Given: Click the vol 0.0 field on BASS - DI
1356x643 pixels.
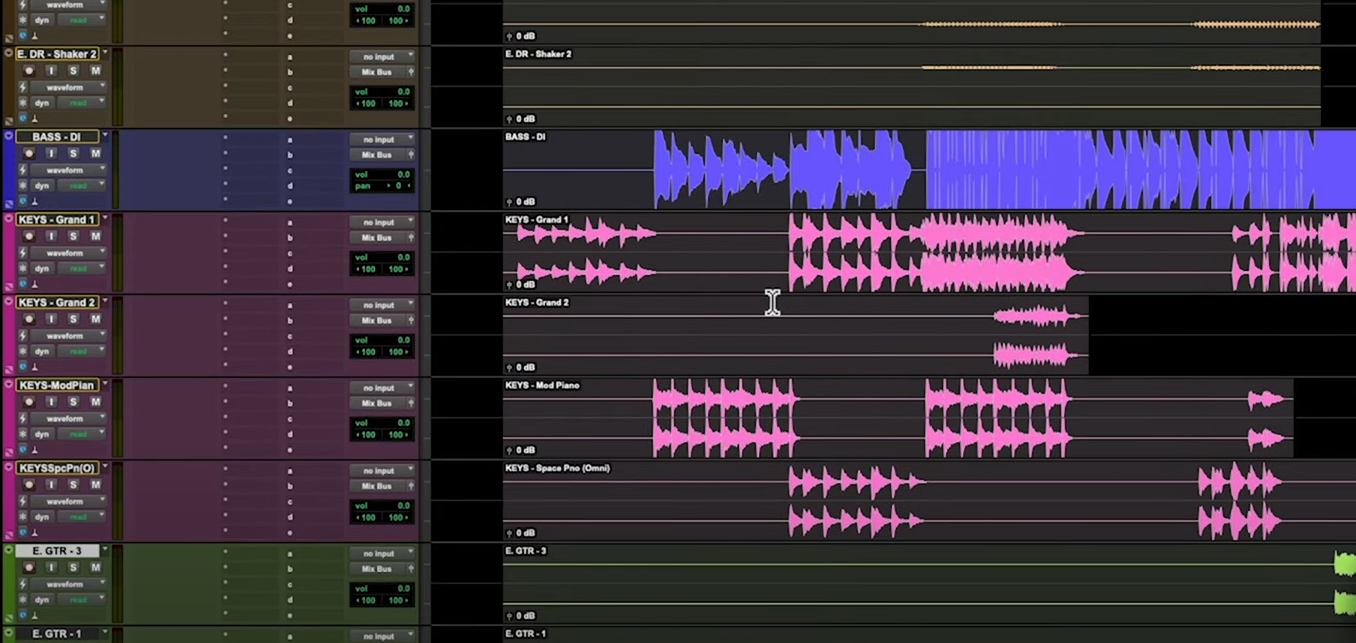Looking at the screenshot, I should tap(382, 174).
